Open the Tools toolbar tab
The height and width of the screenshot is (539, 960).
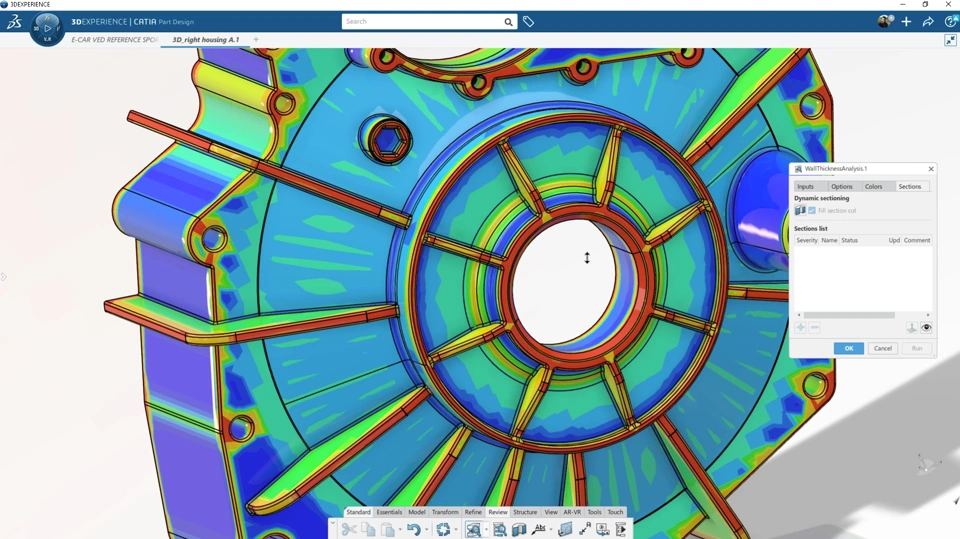[x=594, y=512]
